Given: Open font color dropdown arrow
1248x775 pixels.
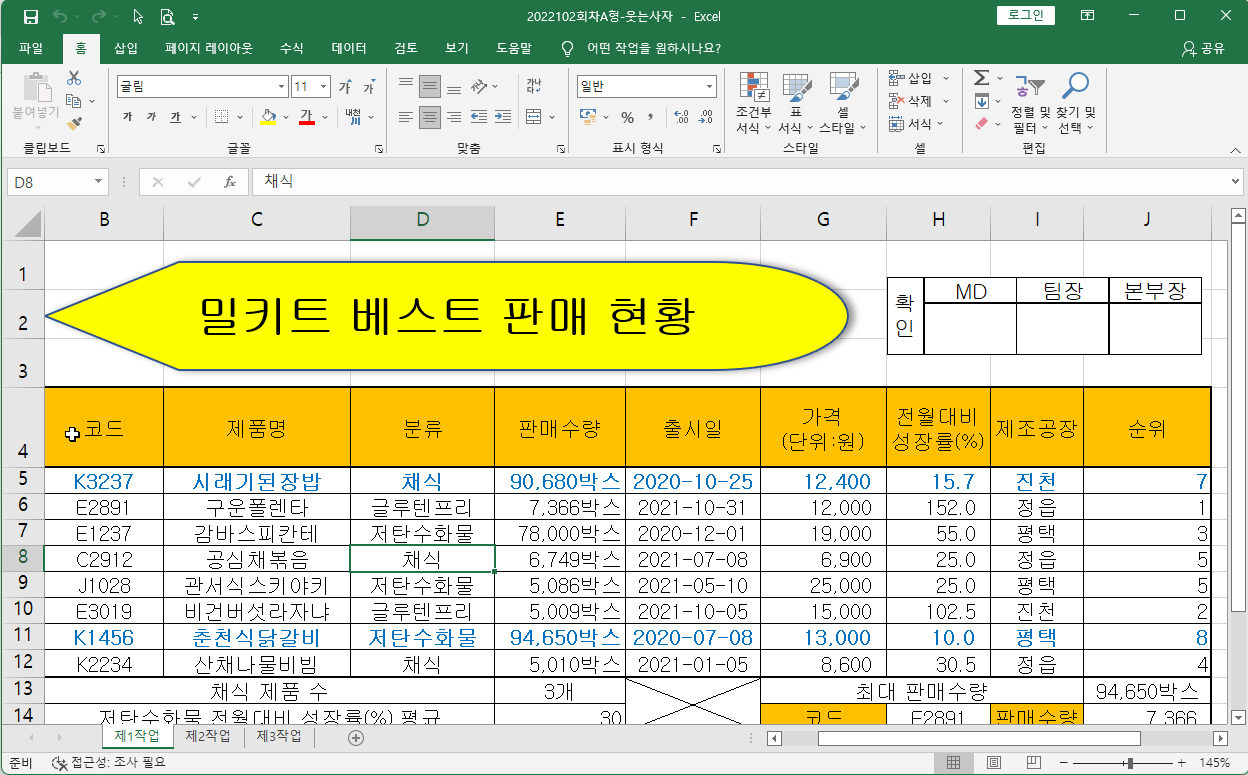Looking at the screenshot, I should coord(324,117).
